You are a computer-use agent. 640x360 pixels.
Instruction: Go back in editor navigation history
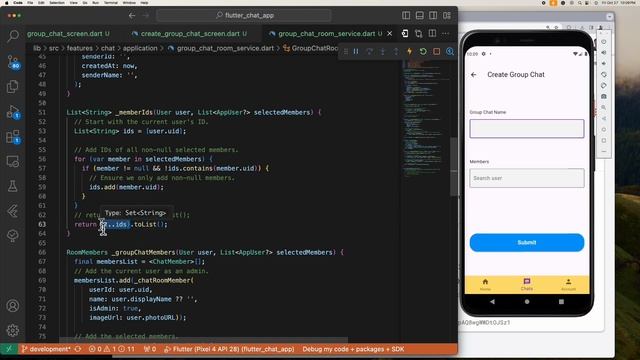(132, 16)
